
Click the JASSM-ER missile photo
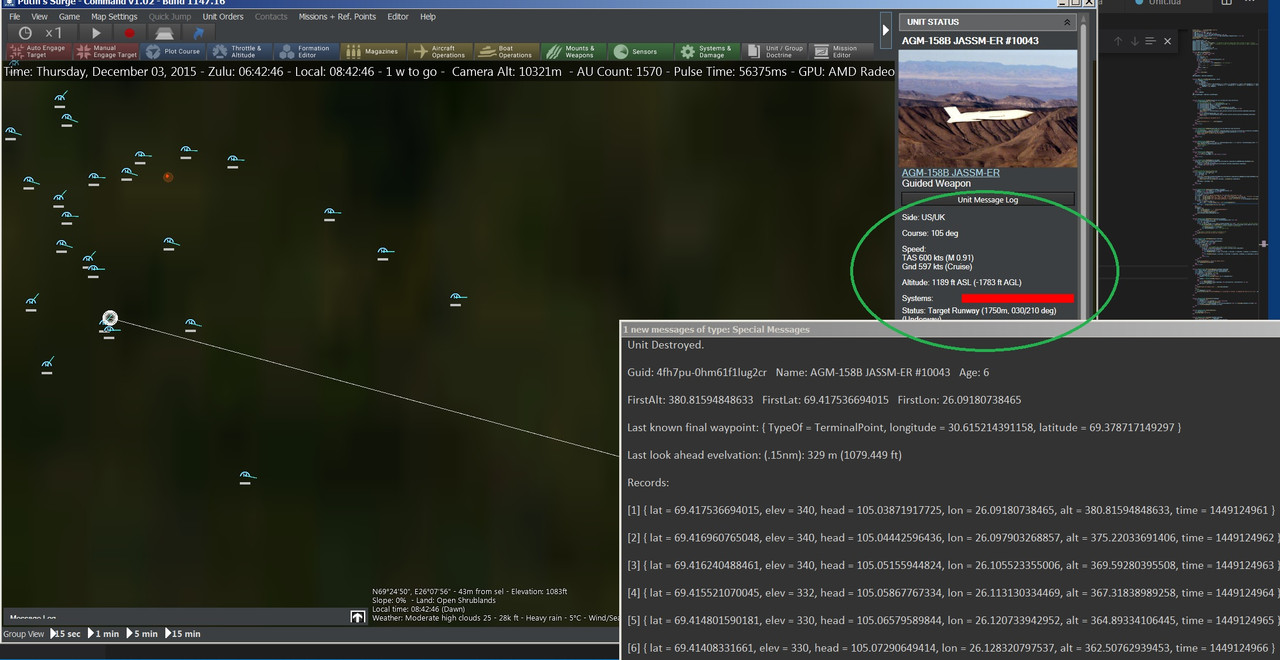(988, 108)
